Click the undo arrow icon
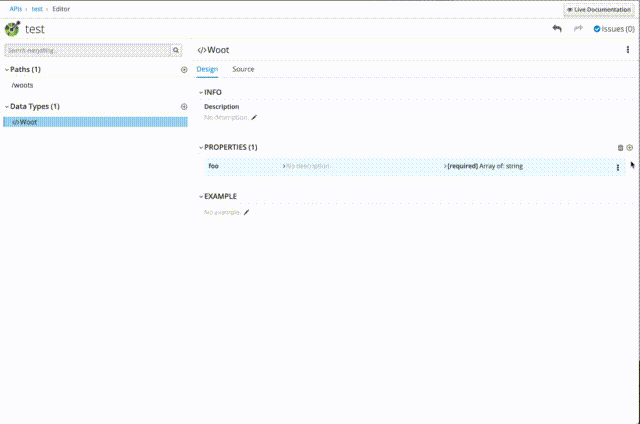 point(557,29)
